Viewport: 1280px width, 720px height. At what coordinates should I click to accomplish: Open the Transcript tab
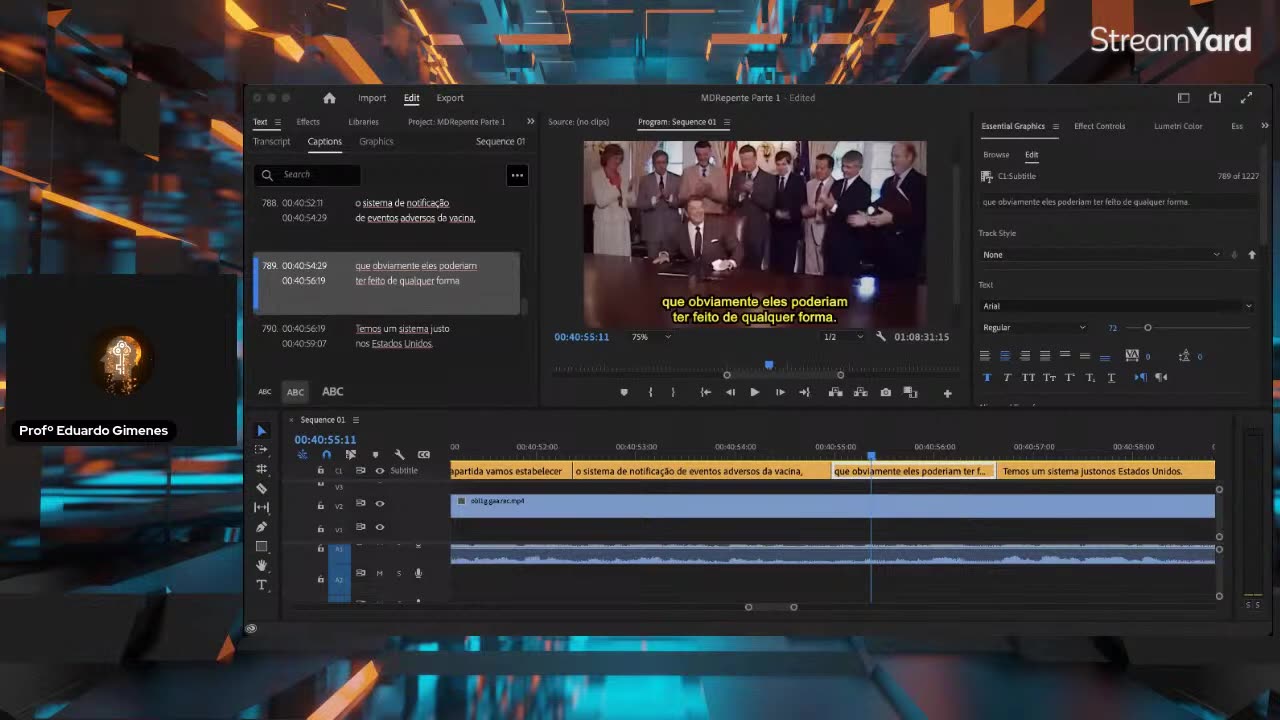[271, 142]
